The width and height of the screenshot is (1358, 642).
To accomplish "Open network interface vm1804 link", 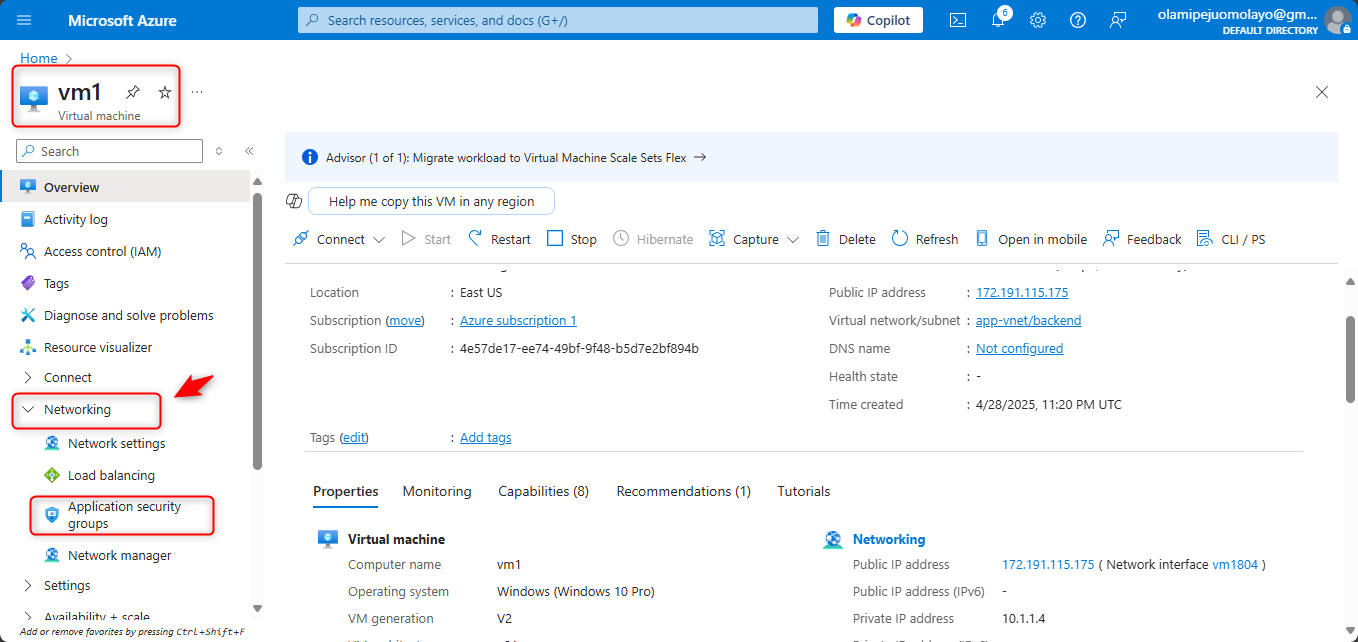I will pos(1237,564).
